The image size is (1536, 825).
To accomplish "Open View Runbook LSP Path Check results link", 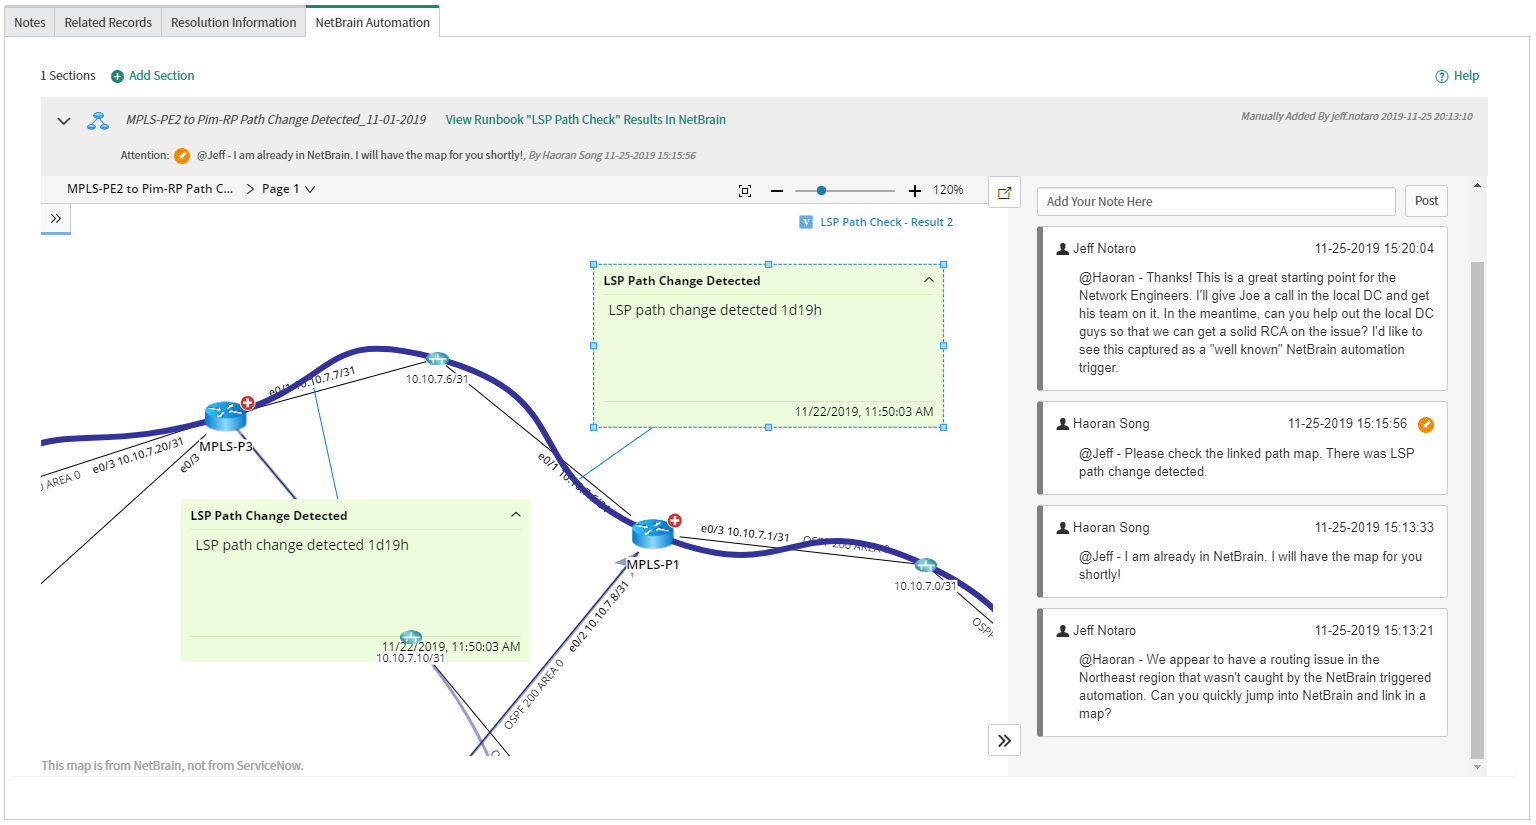I will pyautogui.click(x=586, y=119).
